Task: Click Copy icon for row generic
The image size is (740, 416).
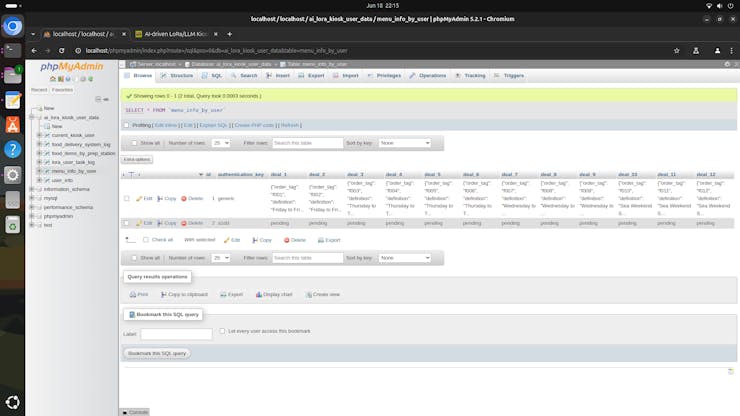Action: (160, 199)
